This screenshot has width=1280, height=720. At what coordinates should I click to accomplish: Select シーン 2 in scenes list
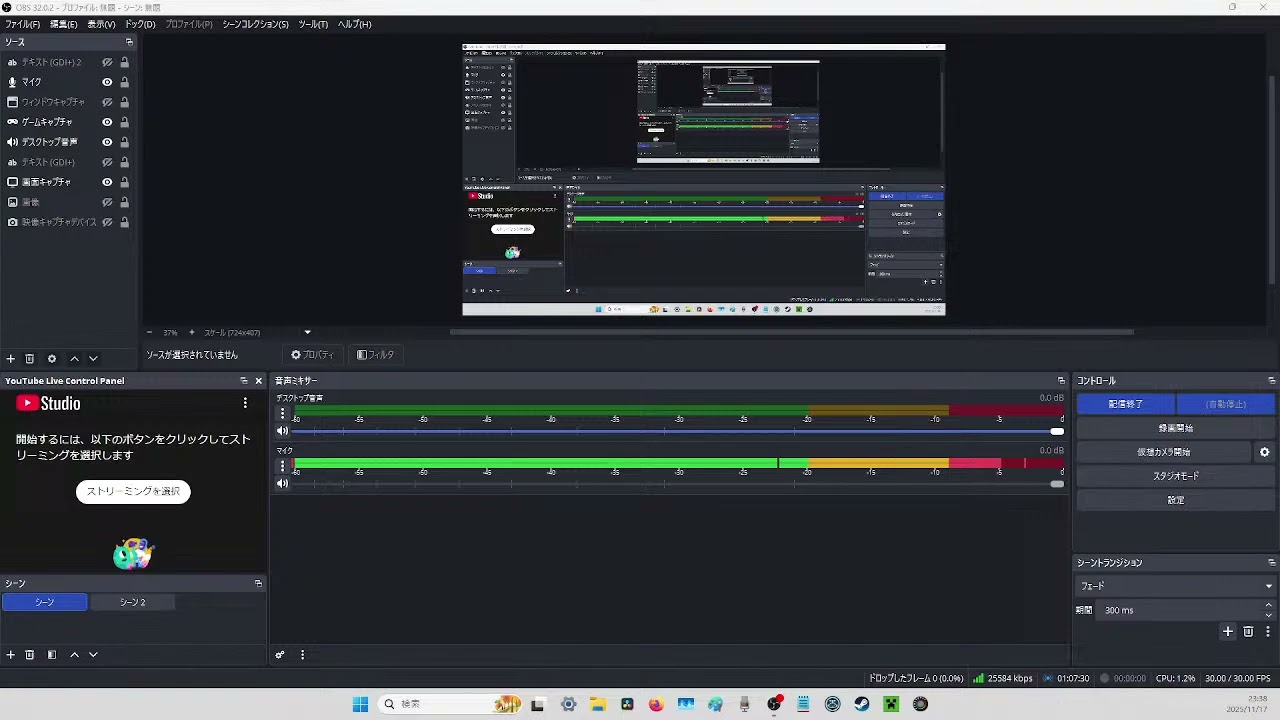132,602
